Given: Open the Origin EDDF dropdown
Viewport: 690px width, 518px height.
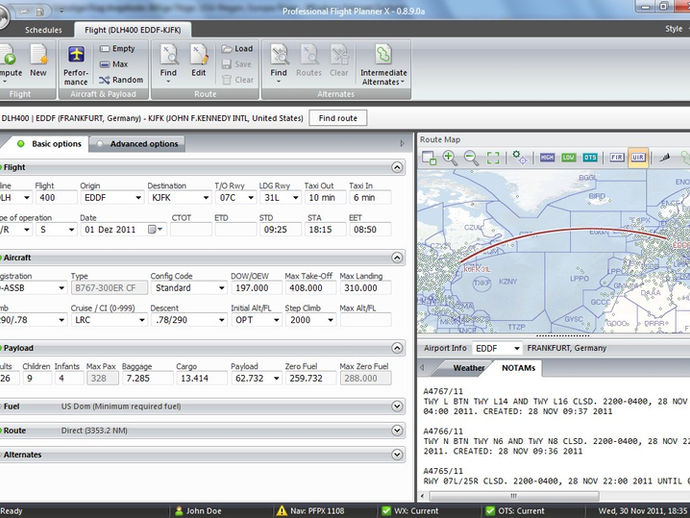Looking at the screenshot, I should click(138, 198).
